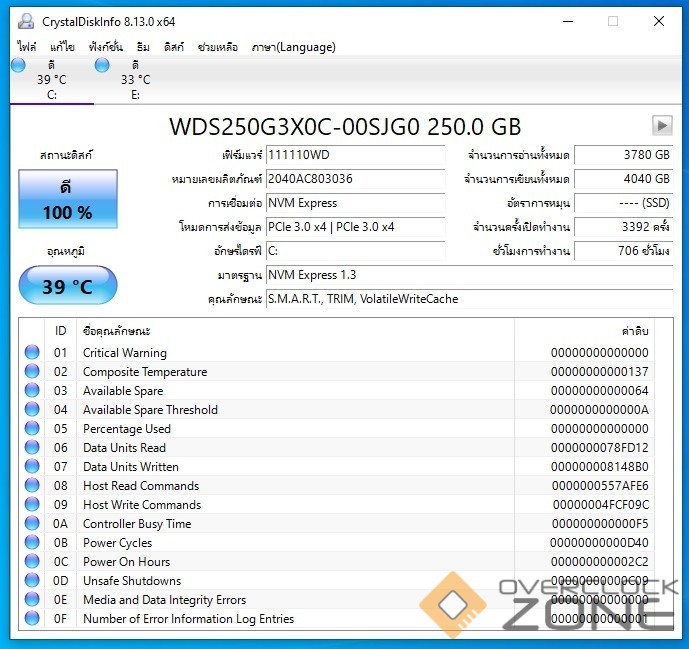Click raw value 00000000002C2

[600, 562]
